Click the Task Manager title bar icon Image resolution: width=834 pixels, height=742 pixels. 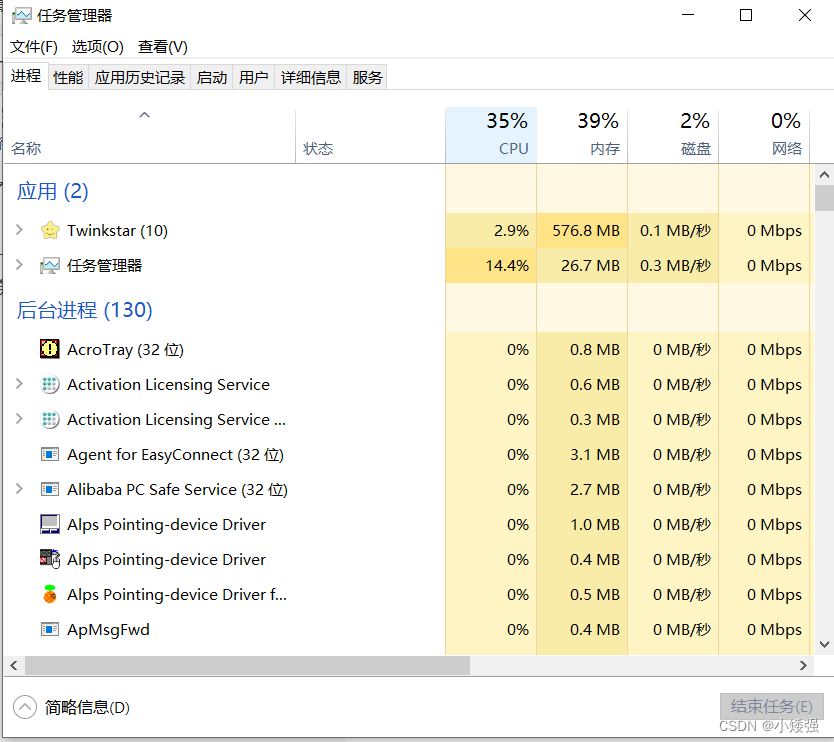click(x=22, y=15)
